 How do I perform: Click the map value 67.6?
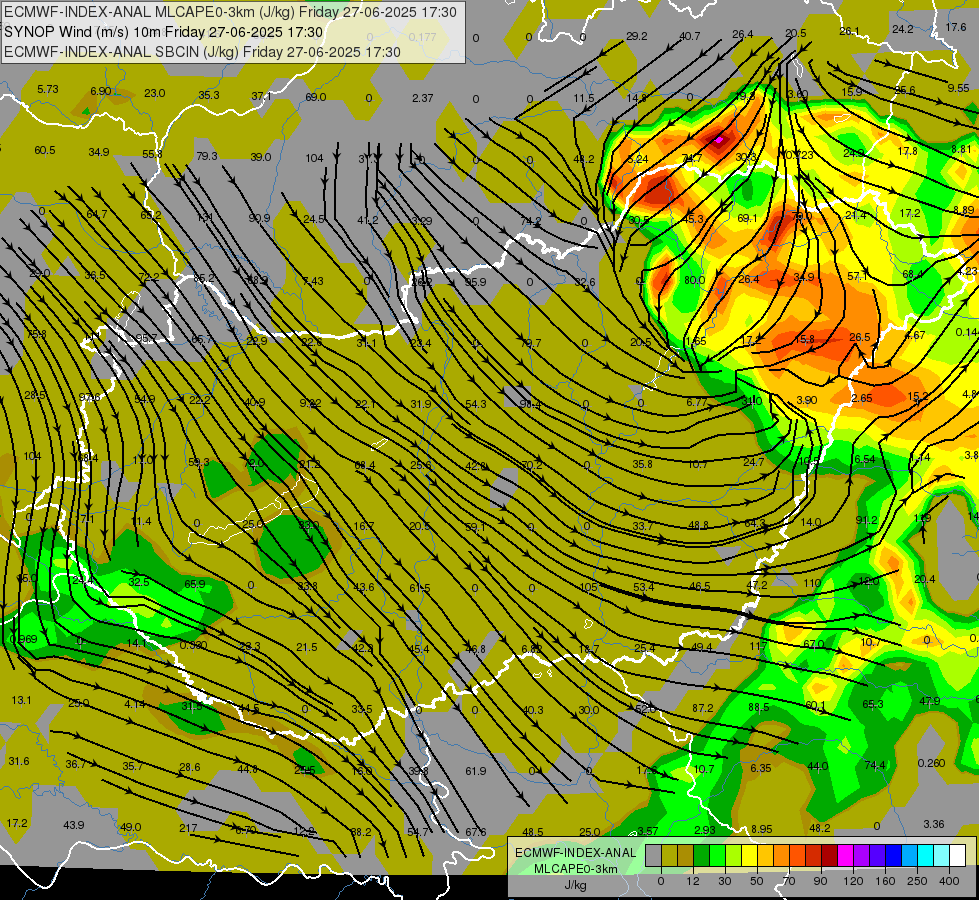(x=476, y=832)
